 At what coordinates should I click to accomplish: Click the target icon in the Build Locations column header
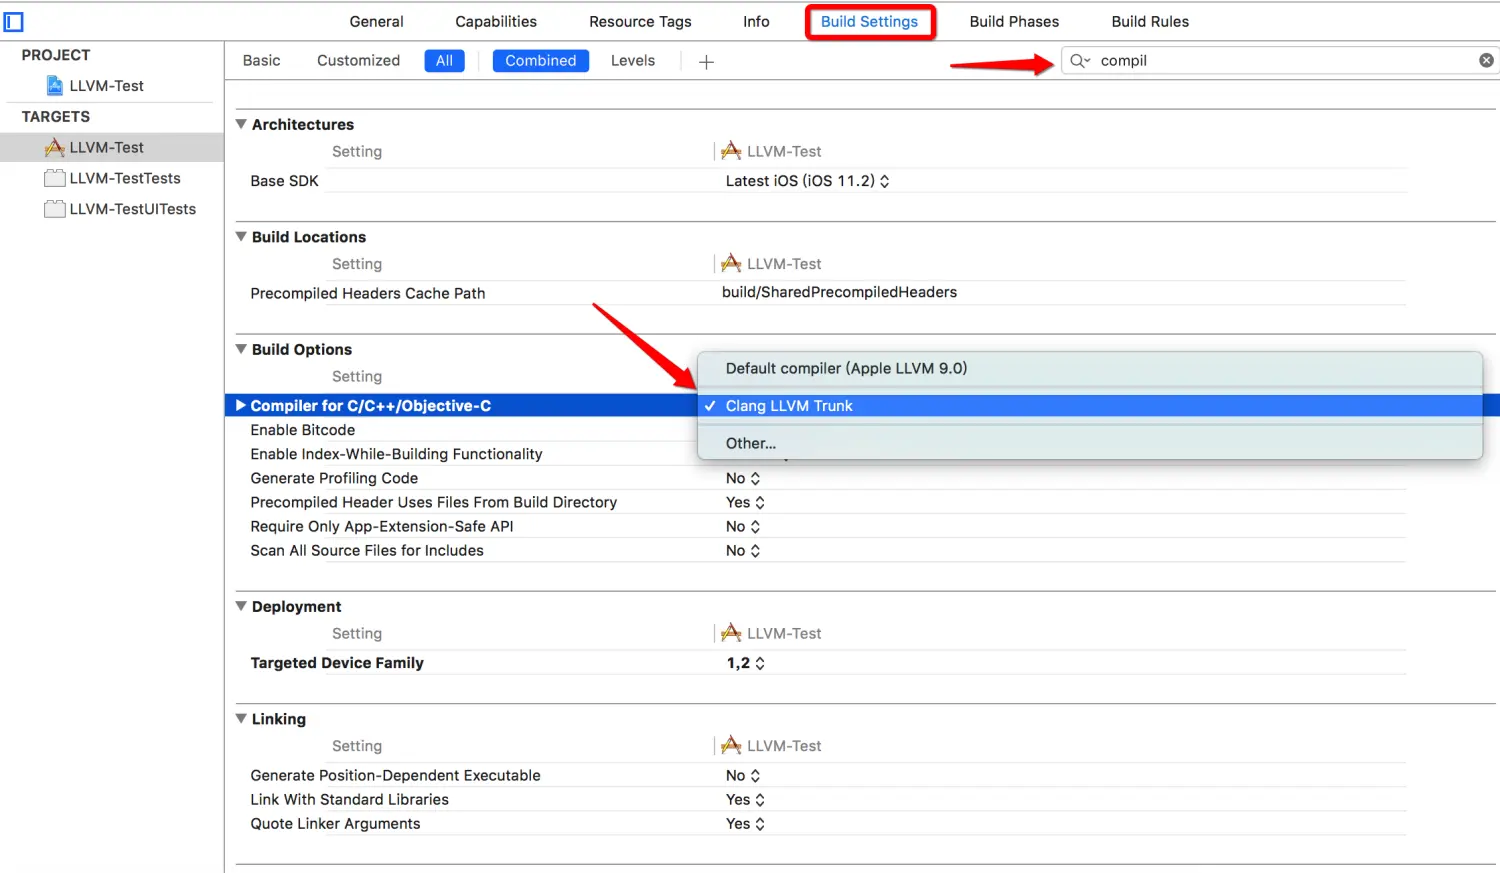[x=731, y=263]
